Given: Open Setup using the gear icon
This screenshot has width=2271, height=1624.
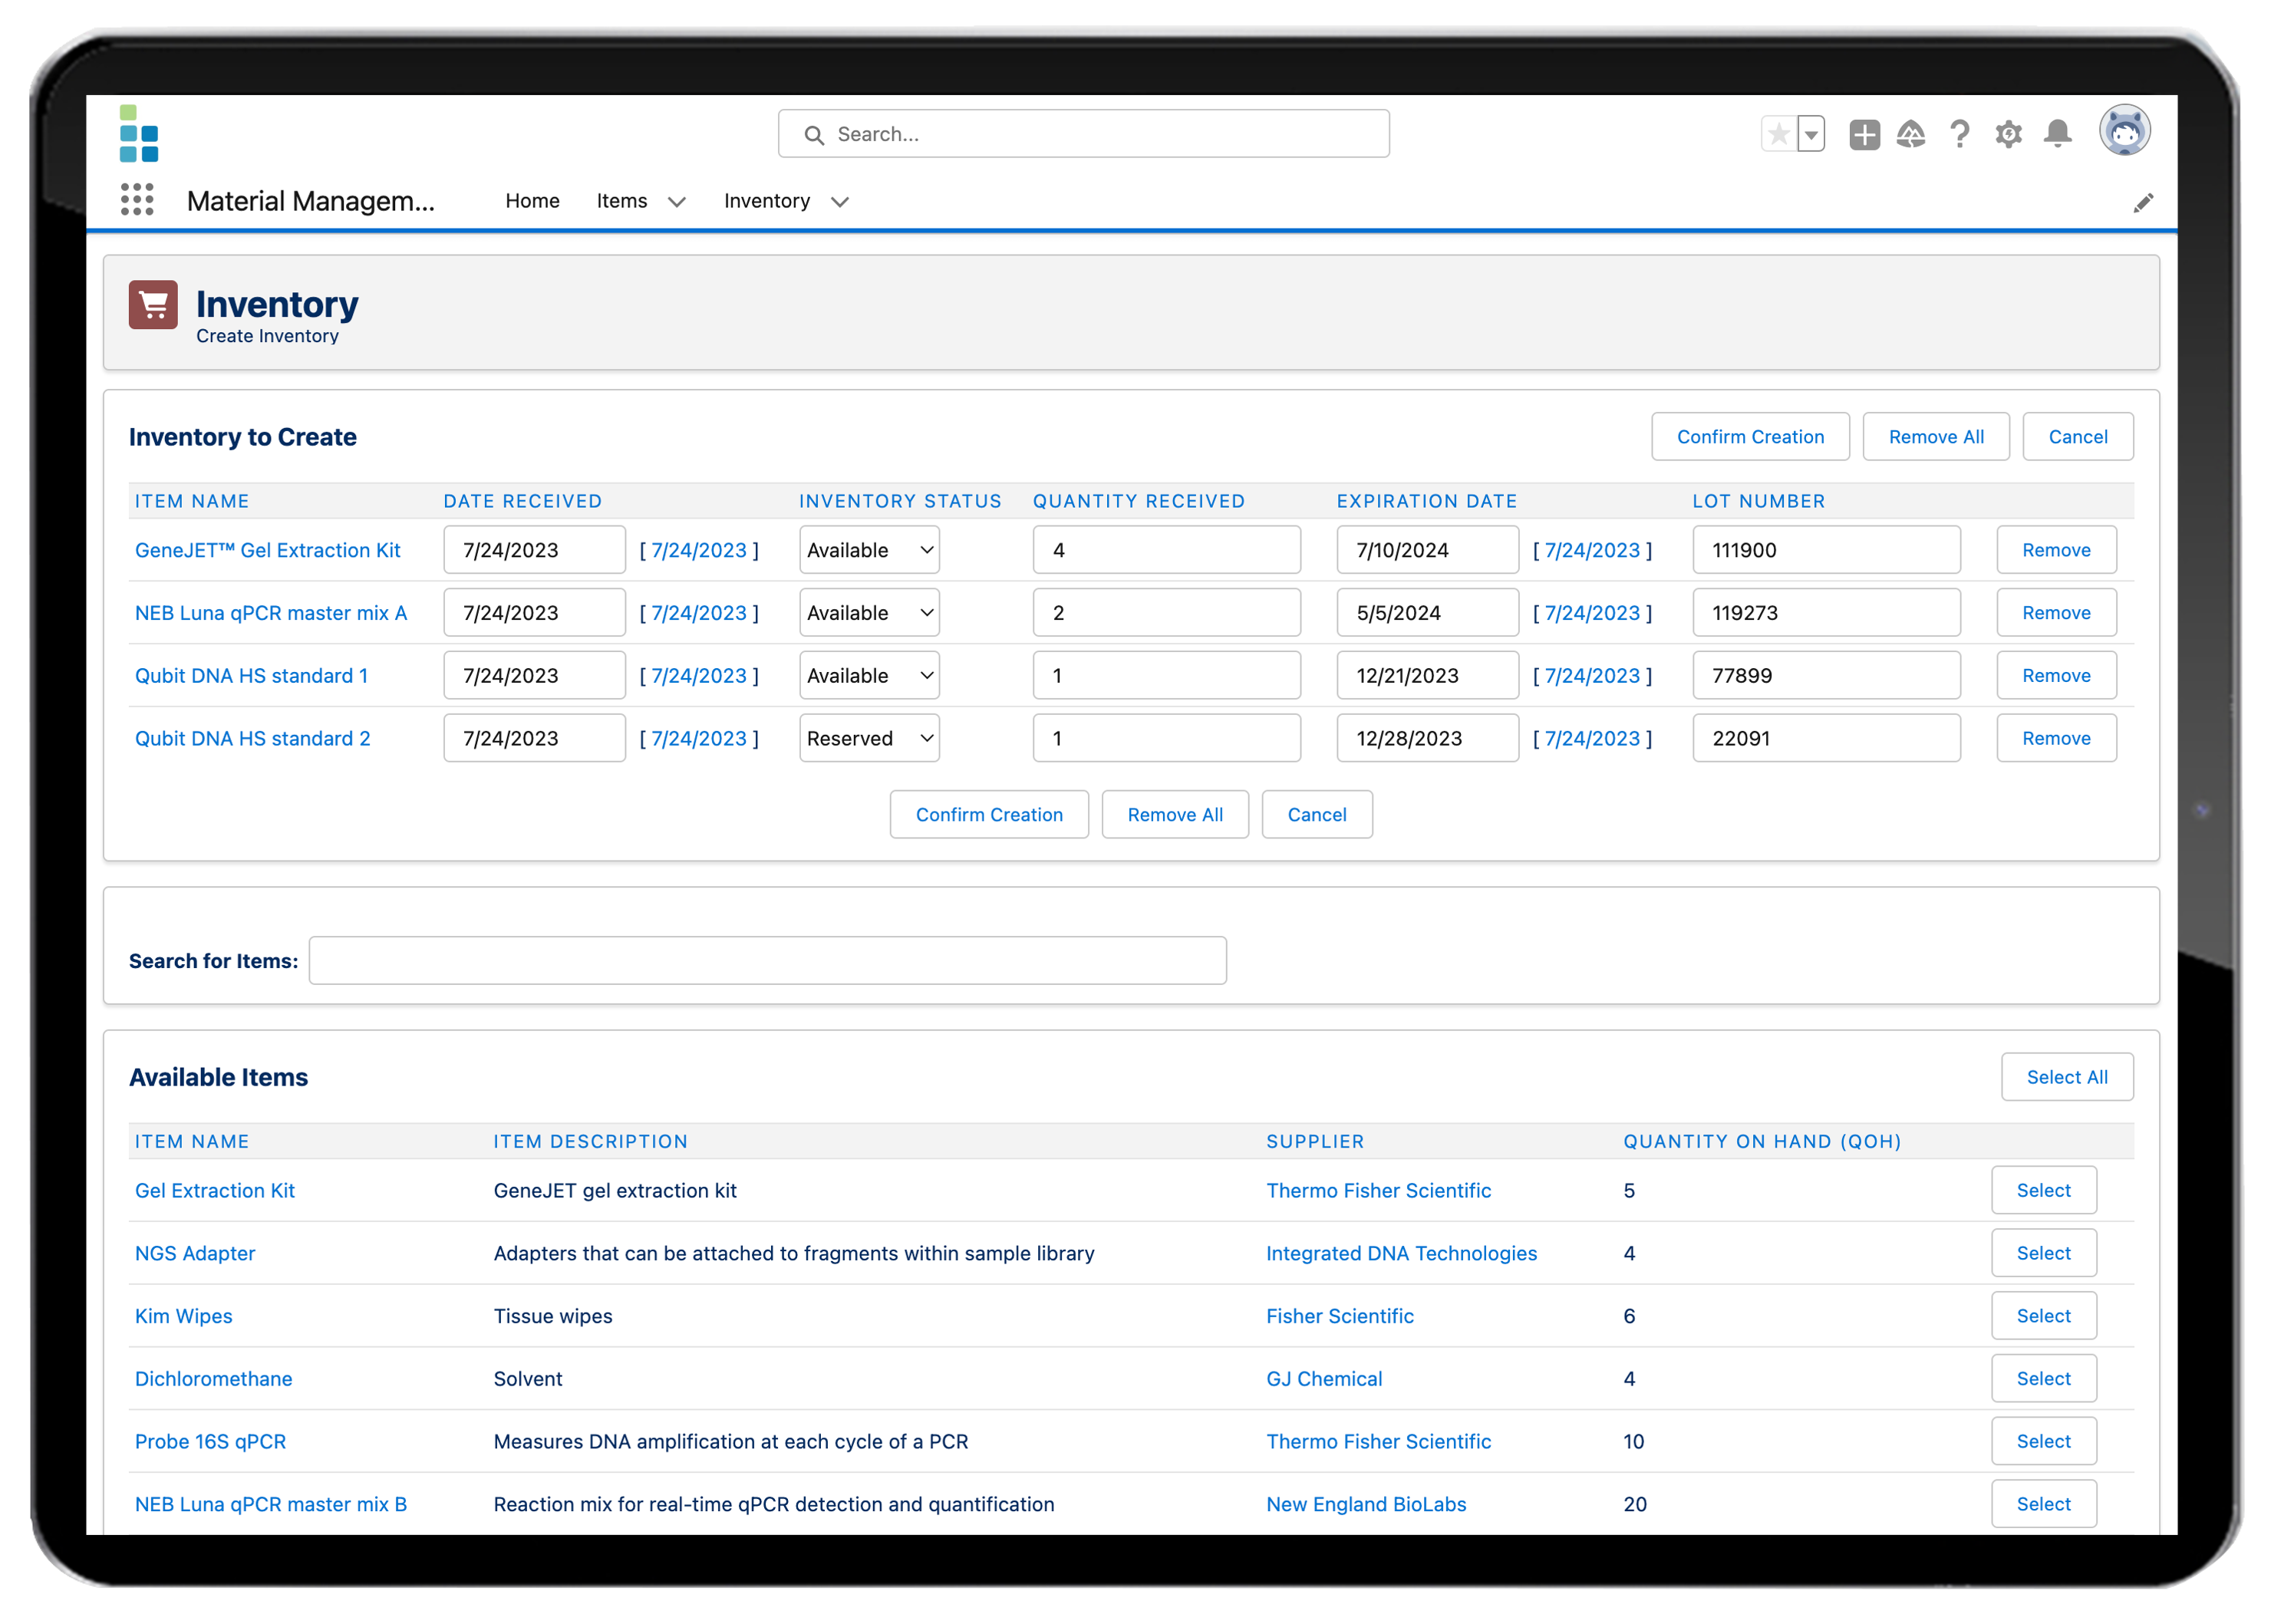Looking at the screenshot, I should point(2007,133).
